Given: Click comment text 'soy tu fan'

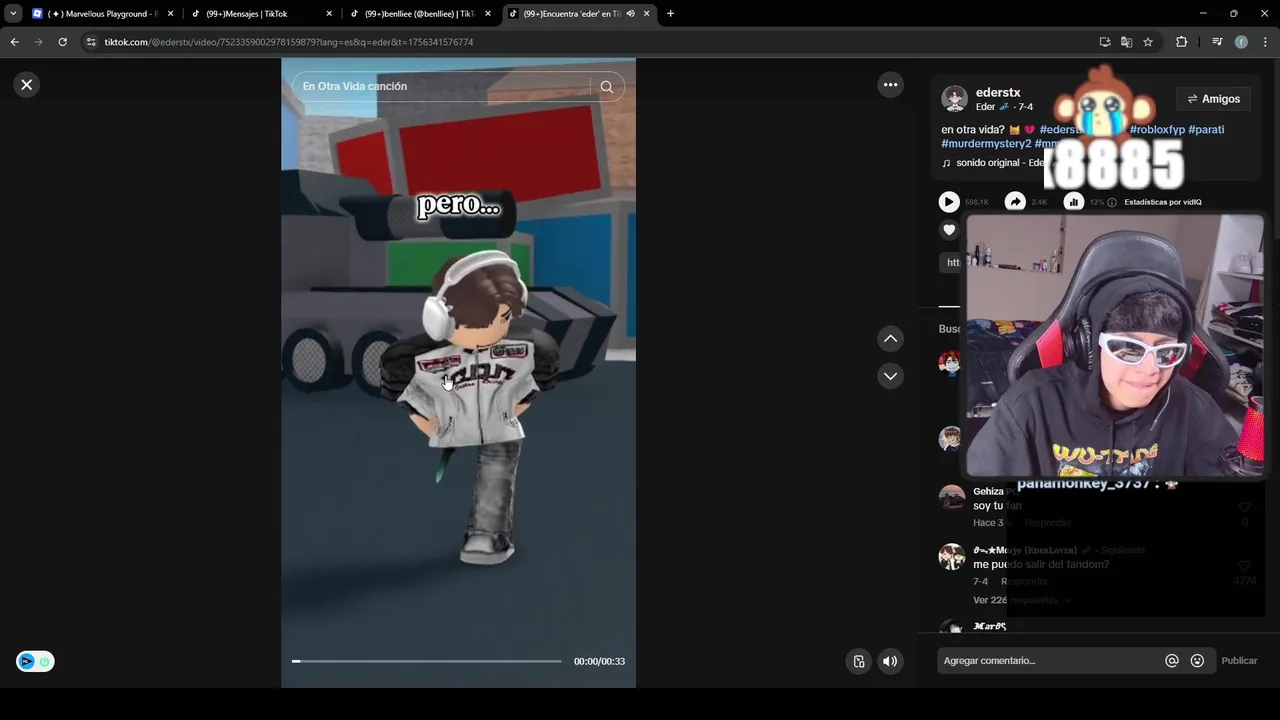Looking at the screenshot, I should tap(997, 506).
